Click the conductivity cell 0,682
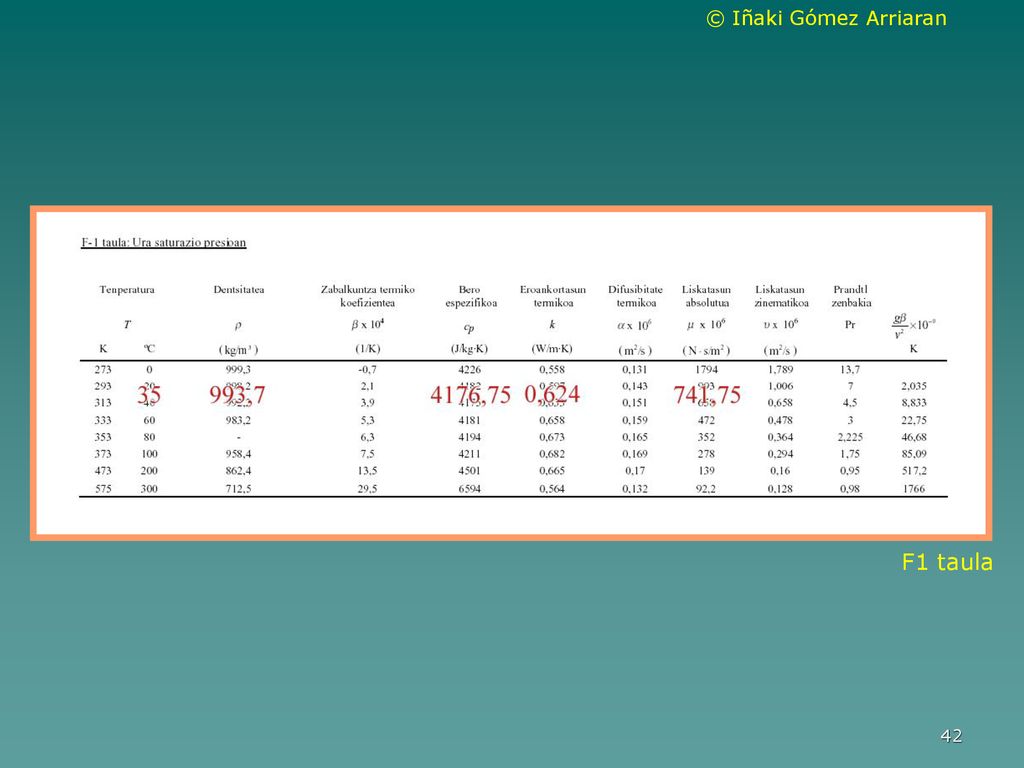The height and width of the screenshot is (768, 1024). [x=552, y=454]
